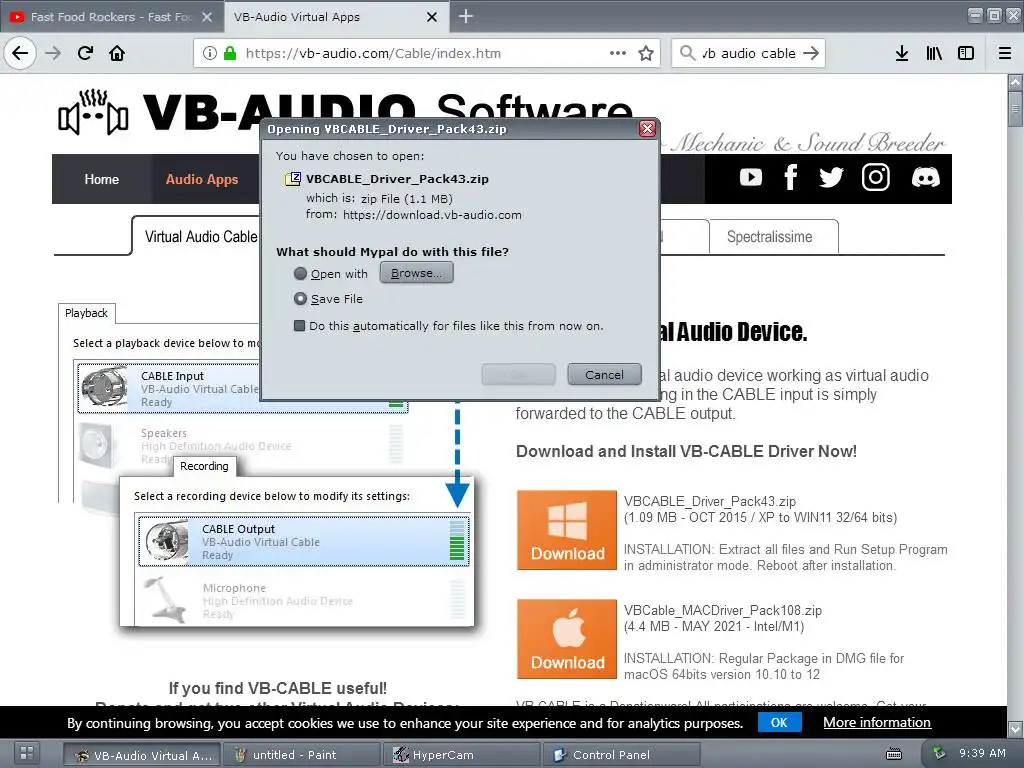Open Audio Apps in site navigation
Image resolution: width=1024 pixels, height=768 pixels.
[x=202, y=179]
